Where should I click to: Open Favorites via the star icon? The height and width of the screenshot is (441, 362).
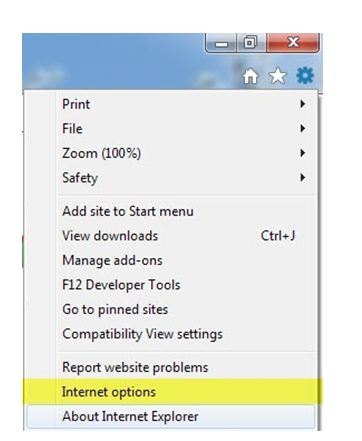277,76
